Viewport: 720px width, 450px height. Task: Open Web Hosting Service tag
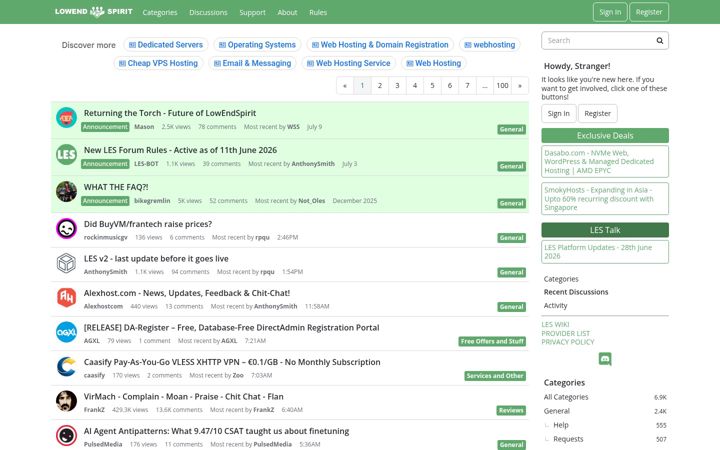point(349,63)
